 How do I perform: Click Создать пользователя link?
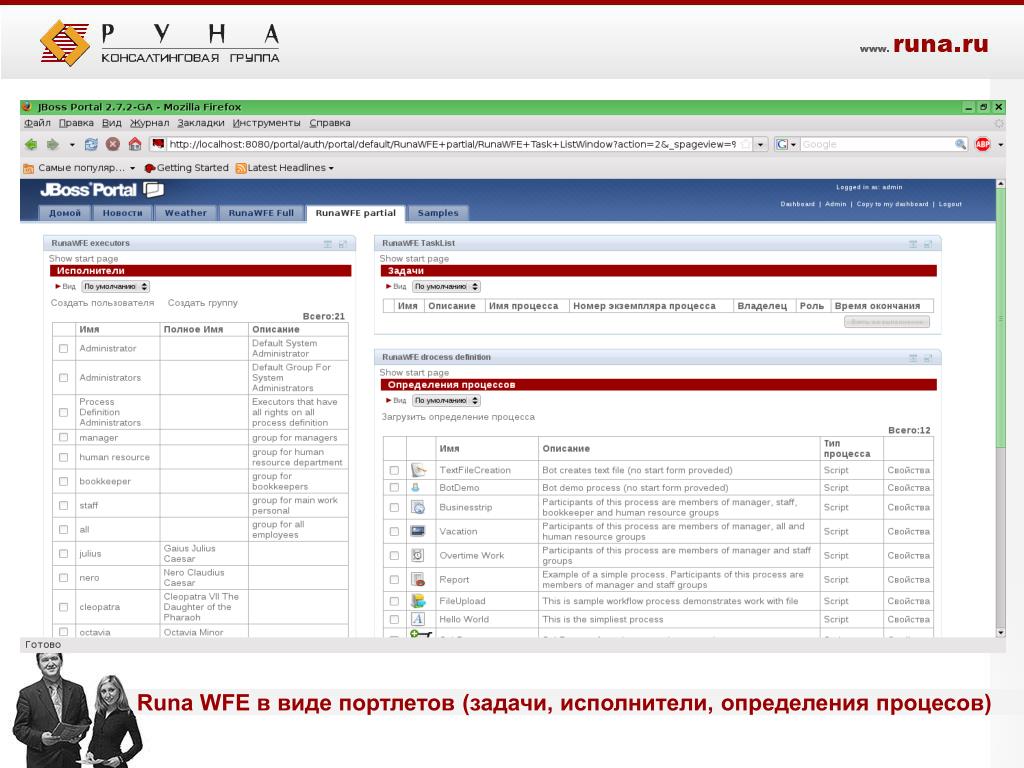coord(103,303)
